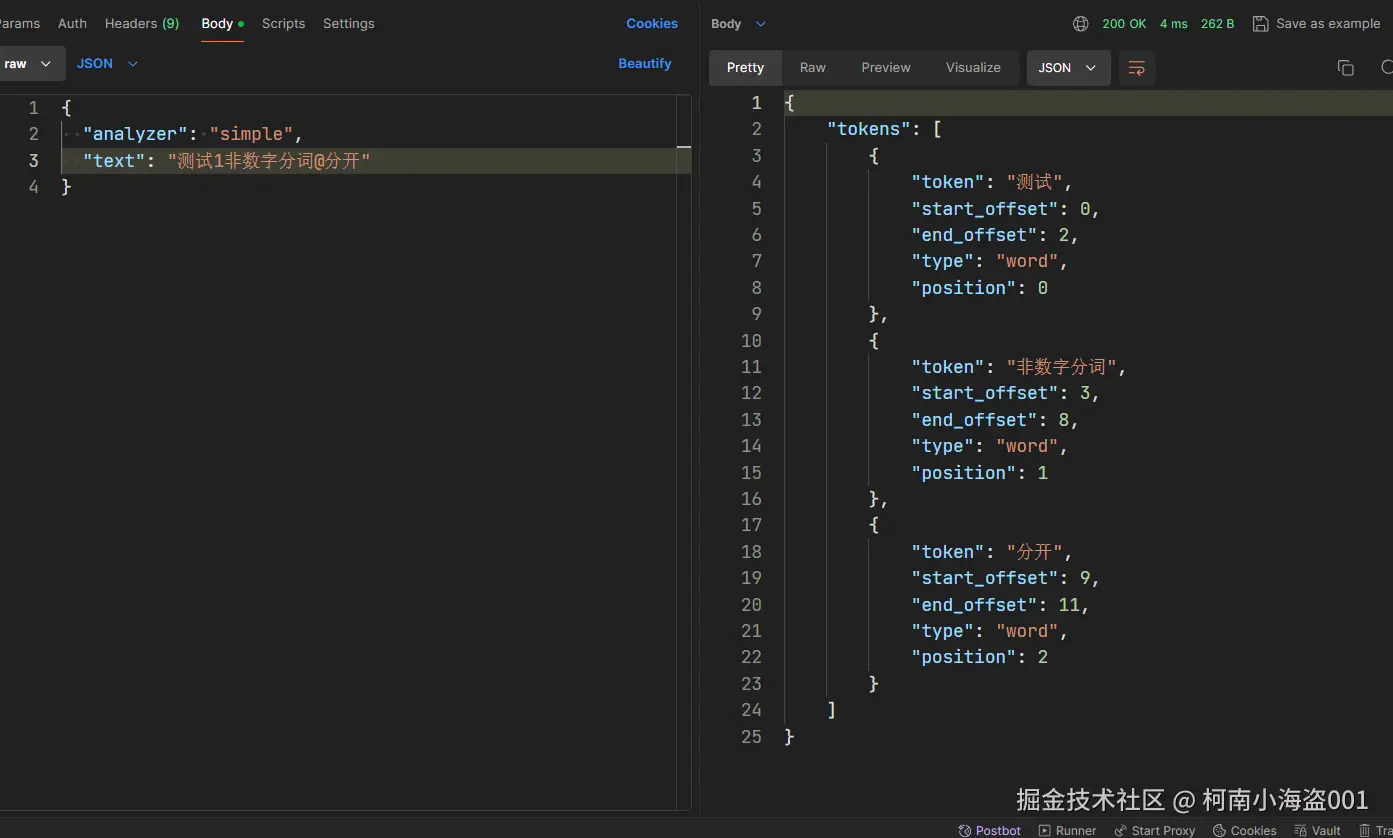Viewport: 1393px width, 838px height.
Task: Open the request JSON format dropdown
Action: pos(107,63)
